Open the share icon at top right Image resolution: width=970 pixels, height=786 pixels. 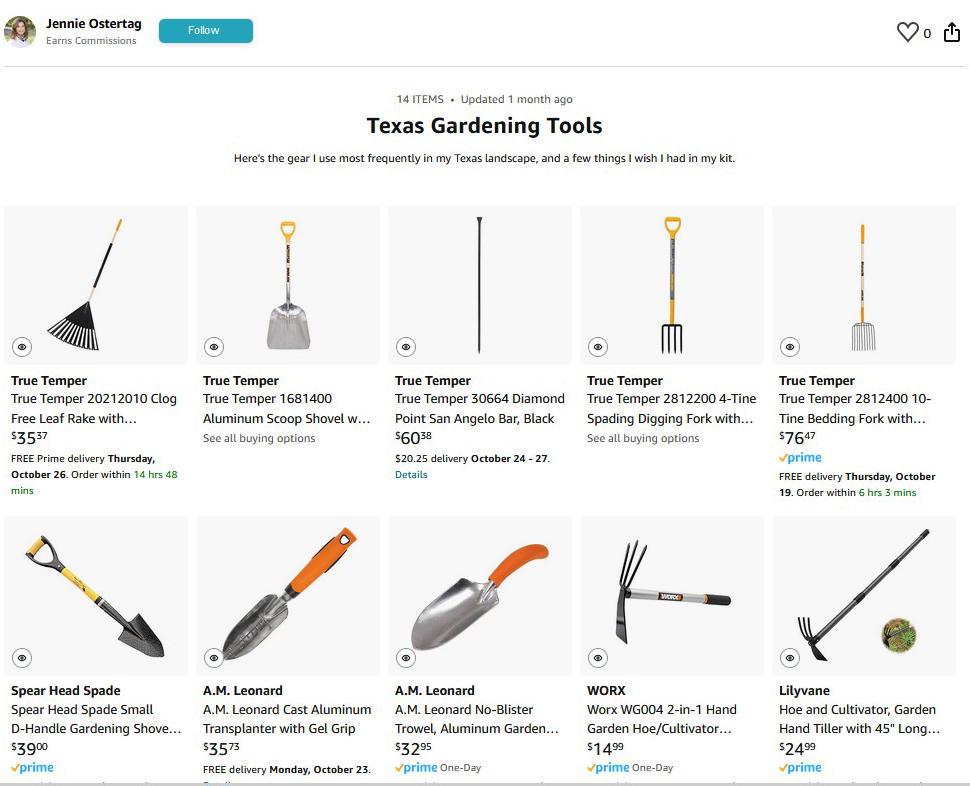click(x=952, y=32)
